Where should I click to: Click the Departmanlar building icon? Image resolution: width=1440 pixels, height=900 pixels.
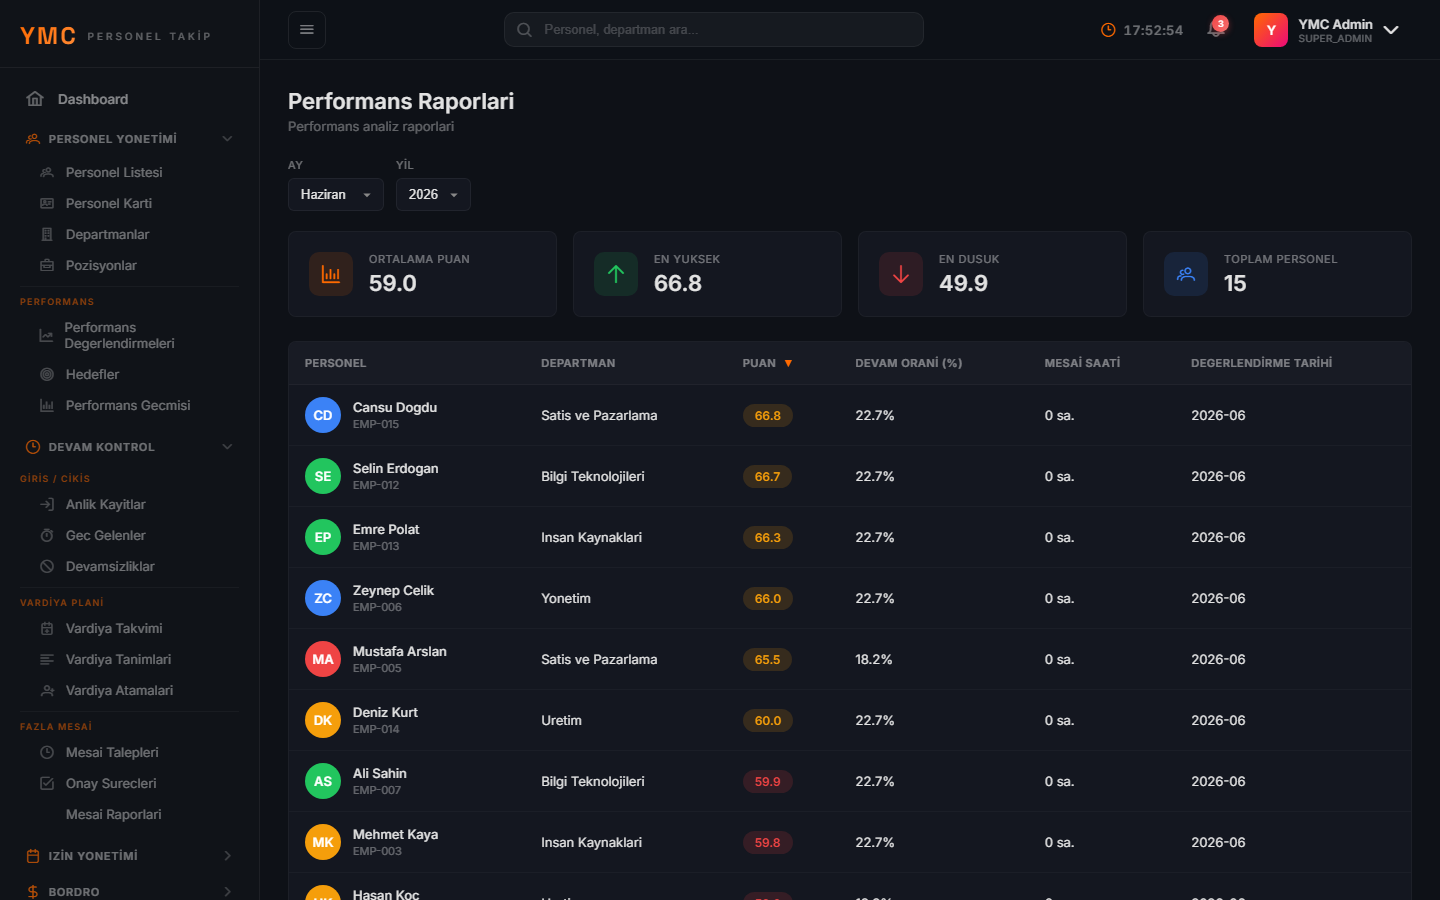[47, 234]
